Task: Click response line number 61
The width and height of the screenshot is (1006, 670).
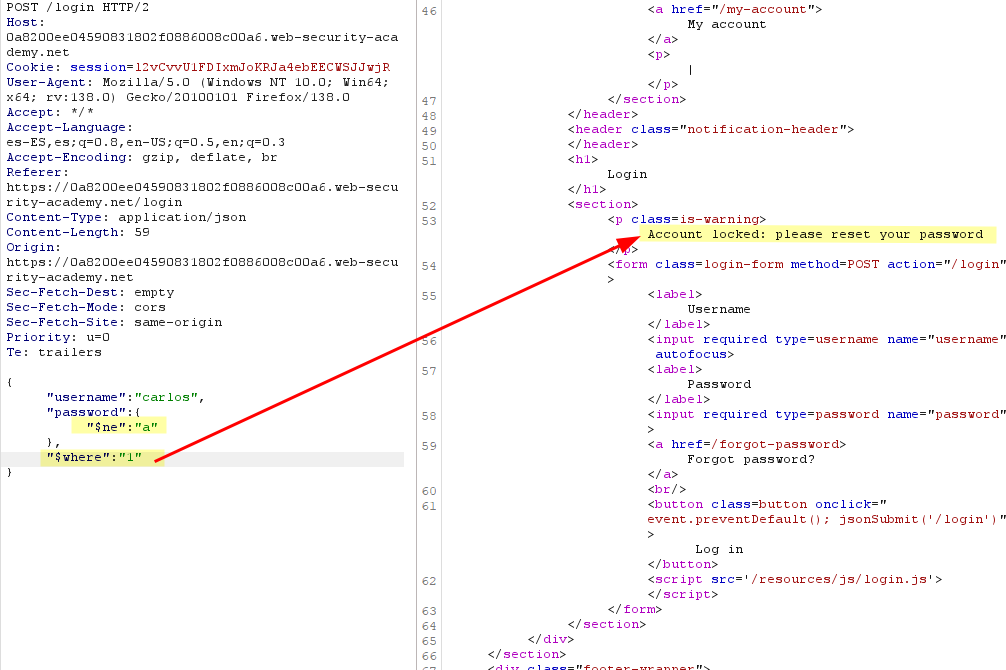Action: 429,506
